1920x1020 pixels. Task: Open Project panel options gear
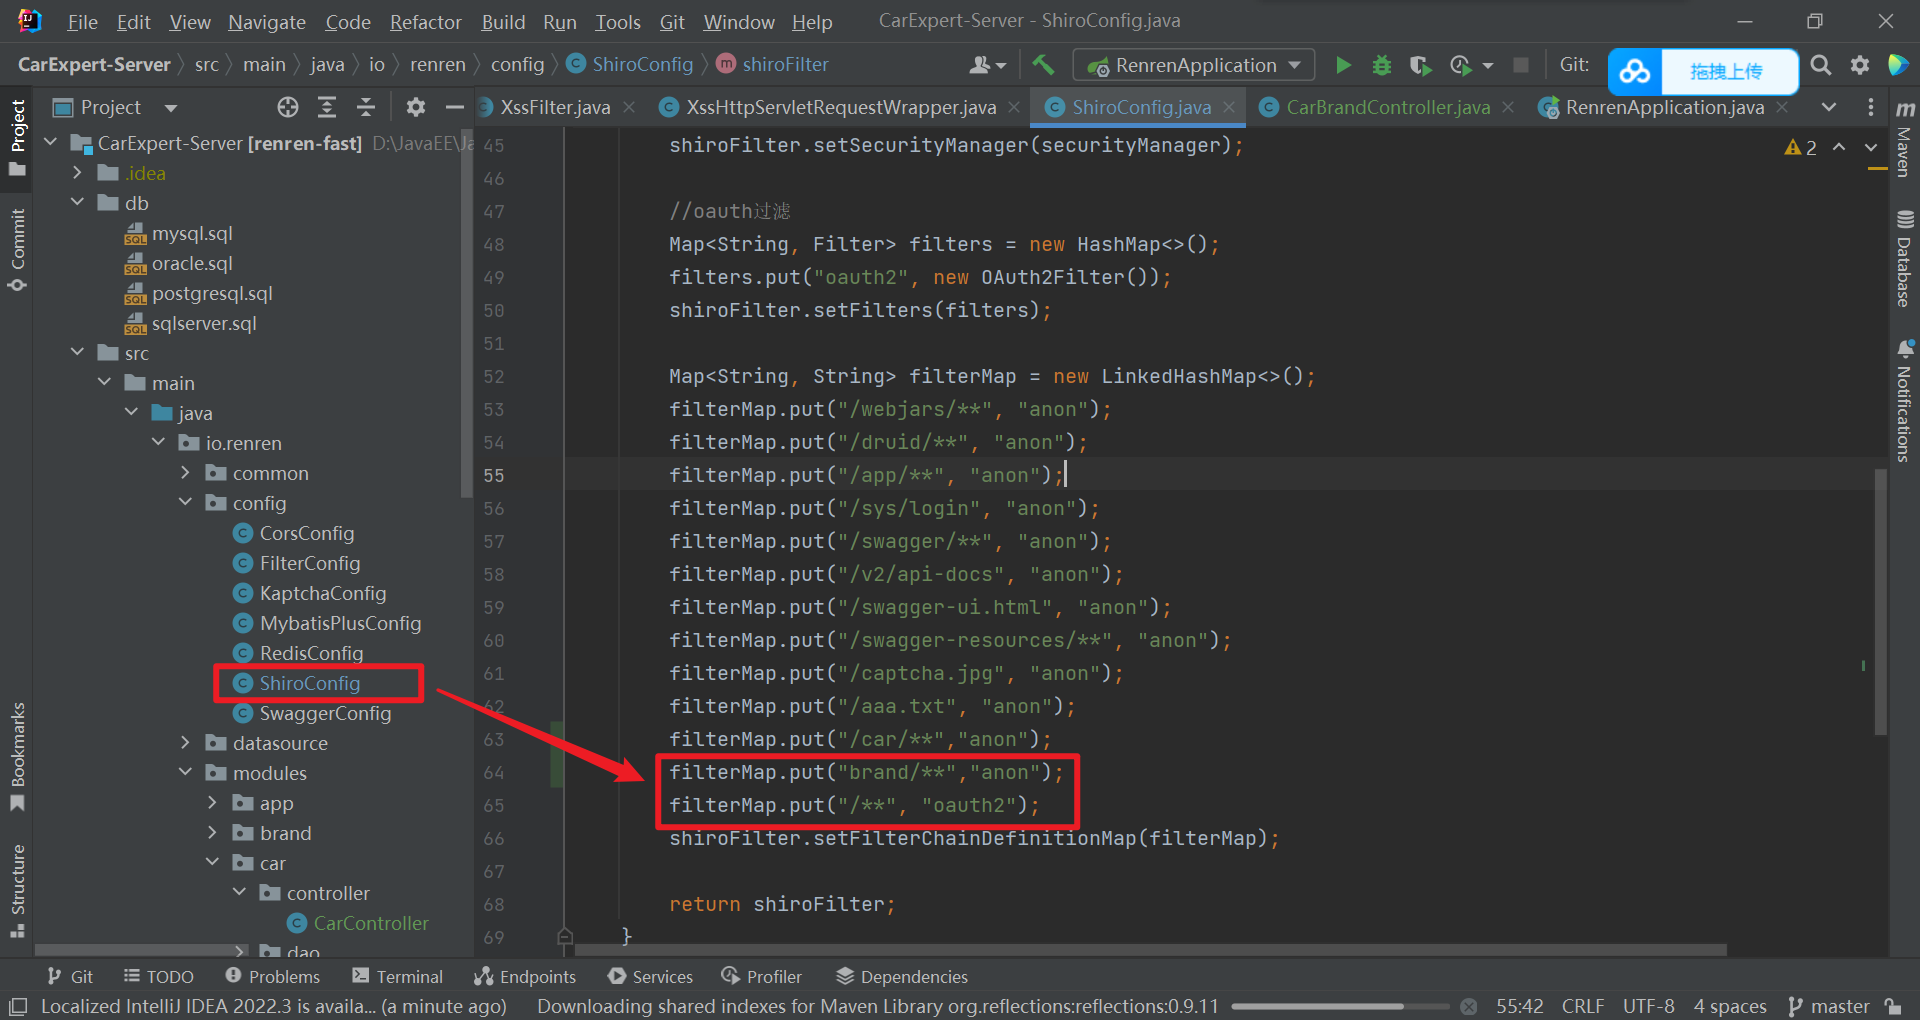[x=416, y=107]
